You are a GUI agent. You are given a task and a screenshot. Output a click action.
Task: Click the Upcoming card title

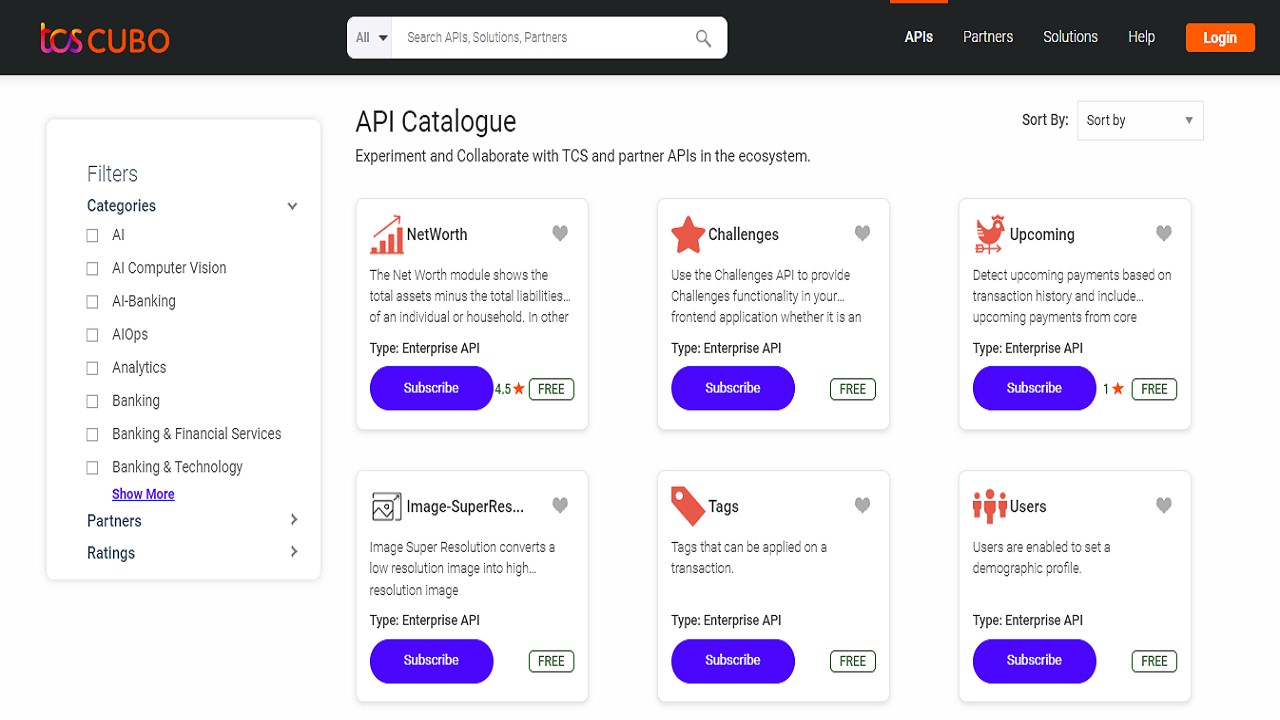tap(1042, 234)
